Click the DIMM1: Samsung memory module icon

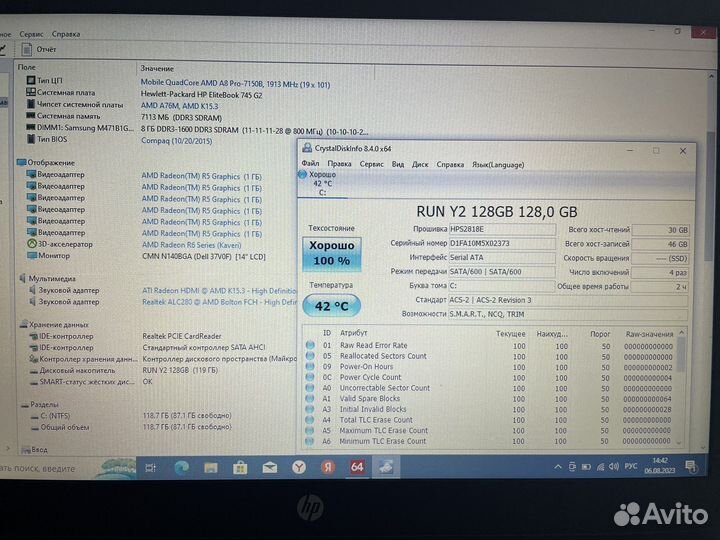31,127
